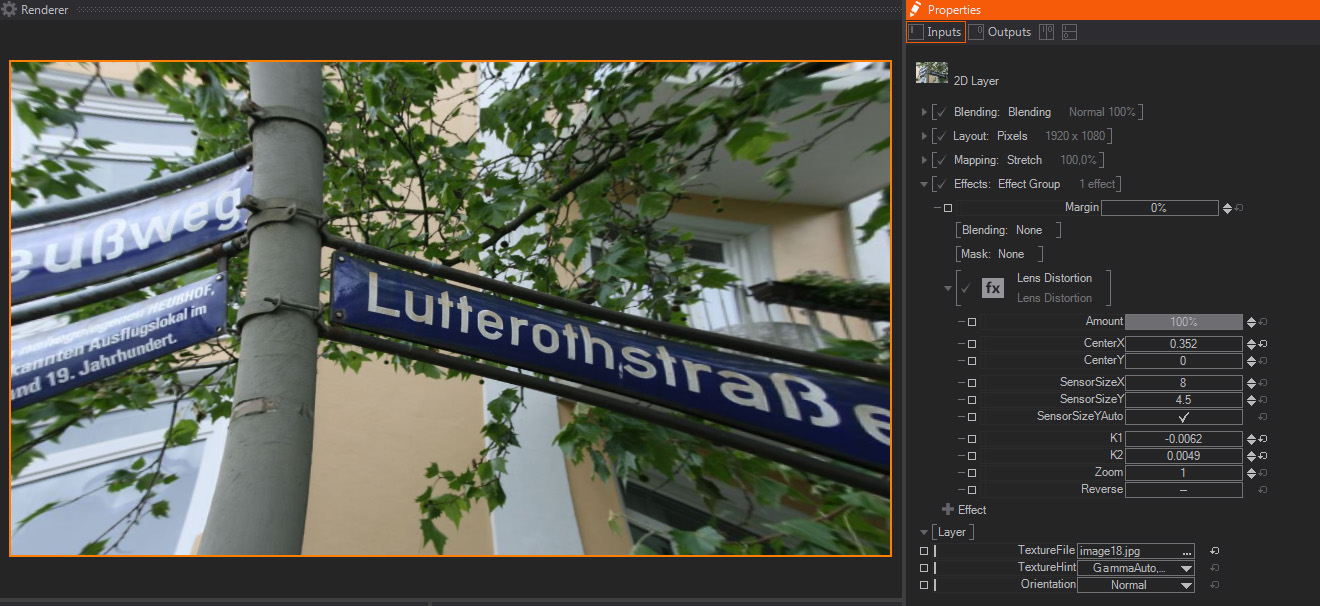Click the reset icon next to TextureFile
The width and height of the screenshot is (1320, 606).
coord(1214,551)
